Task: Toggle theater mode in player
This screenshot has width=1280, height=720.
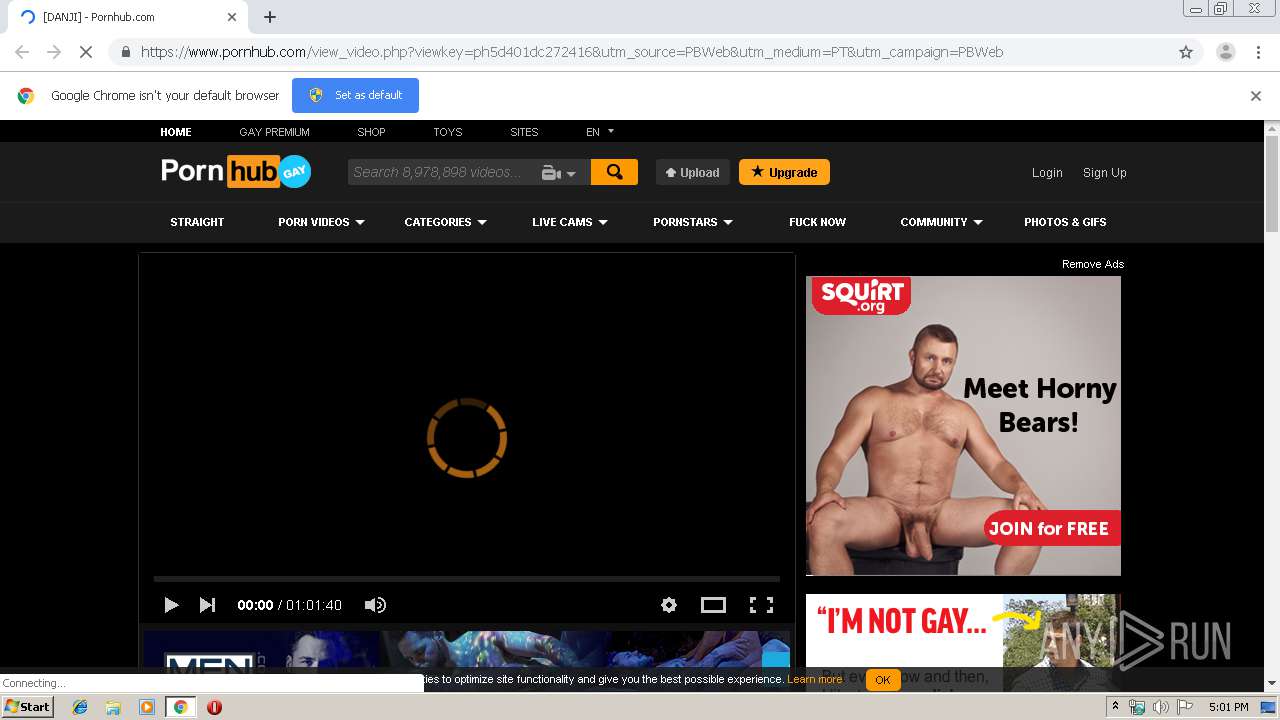Action: [x=713, y=605]
